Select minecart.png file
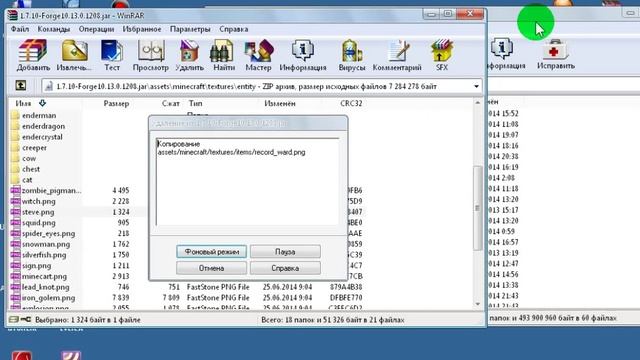 (39, 276)
